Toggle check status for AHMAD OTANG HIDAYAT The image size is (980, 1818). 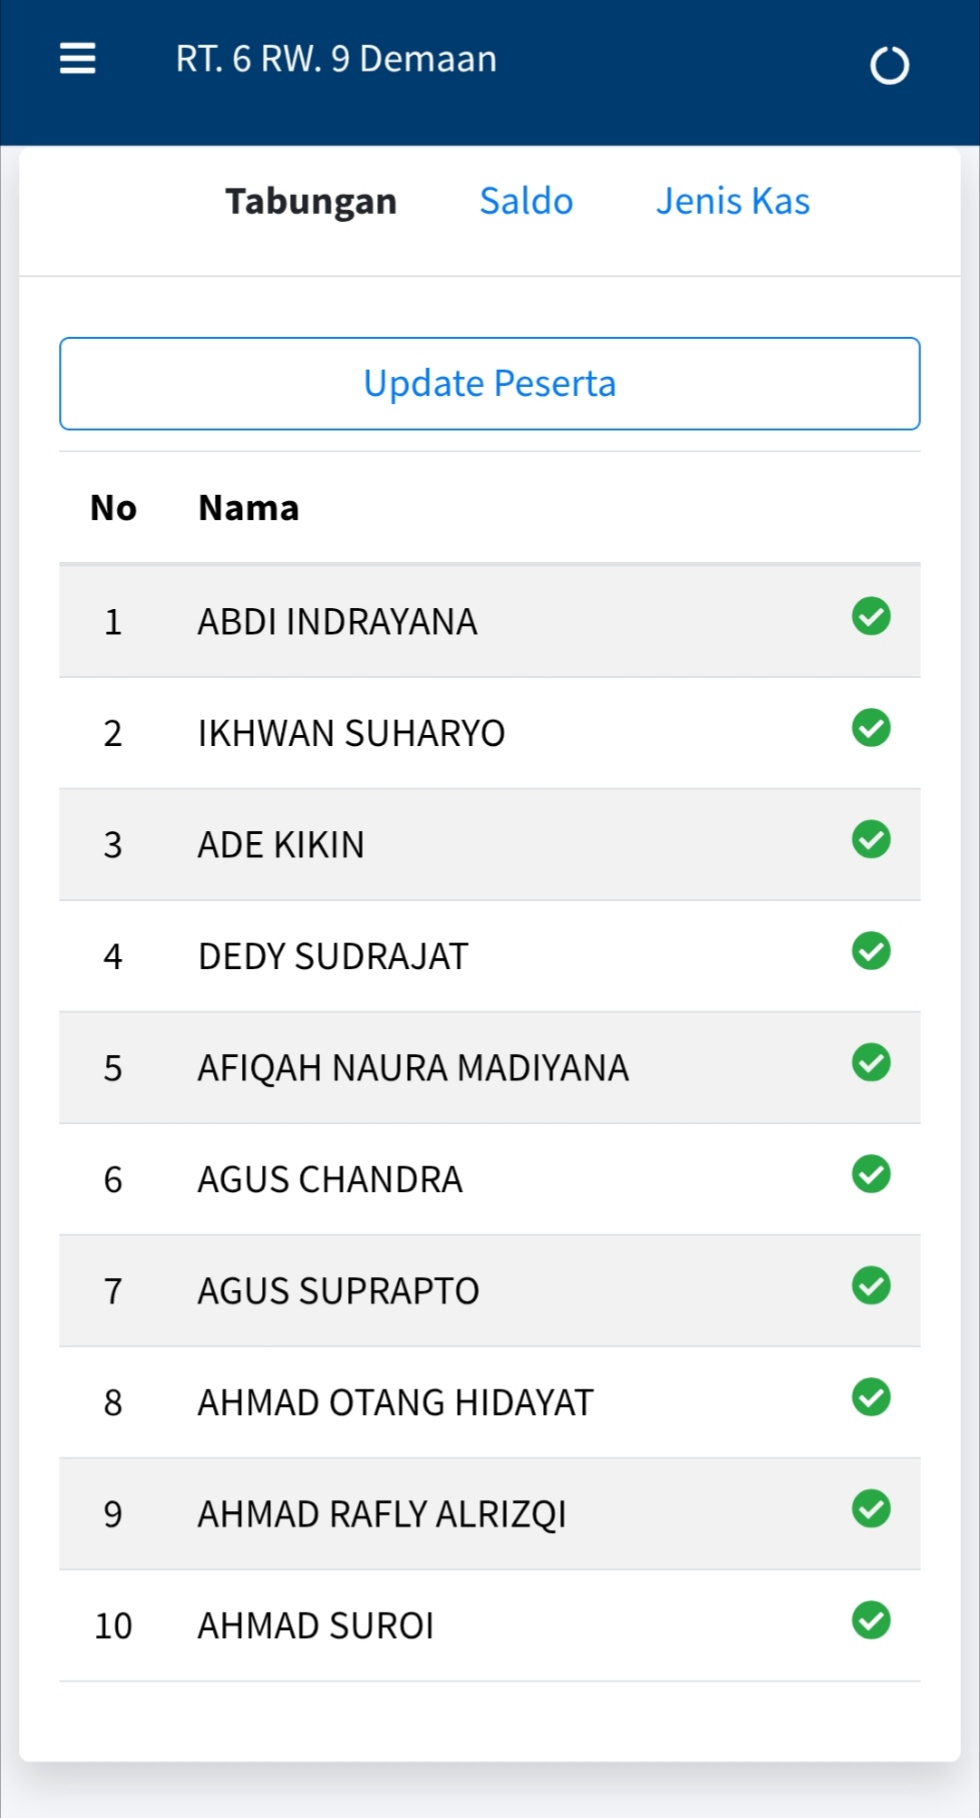click(x=871, y=1397)
